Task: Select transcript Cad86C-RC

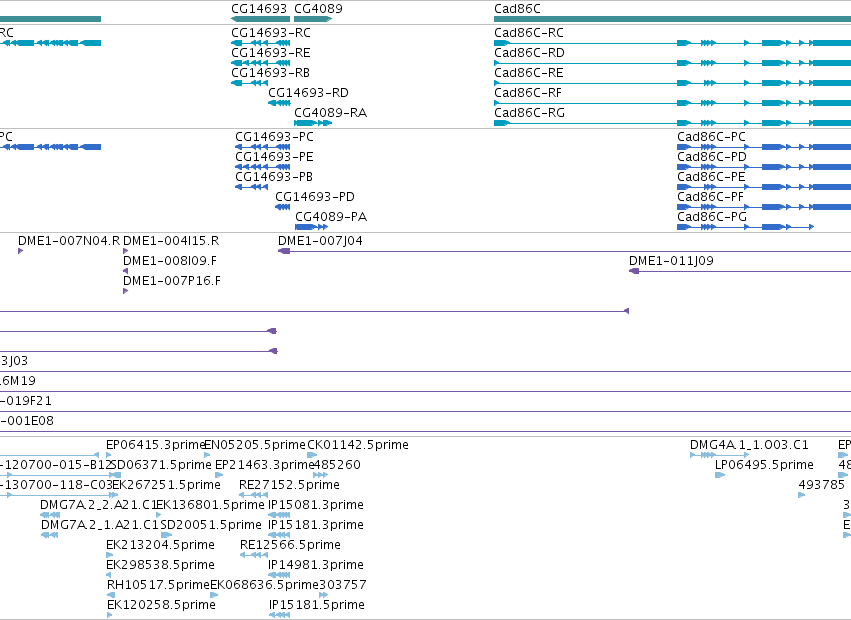Action: point(529,33)
